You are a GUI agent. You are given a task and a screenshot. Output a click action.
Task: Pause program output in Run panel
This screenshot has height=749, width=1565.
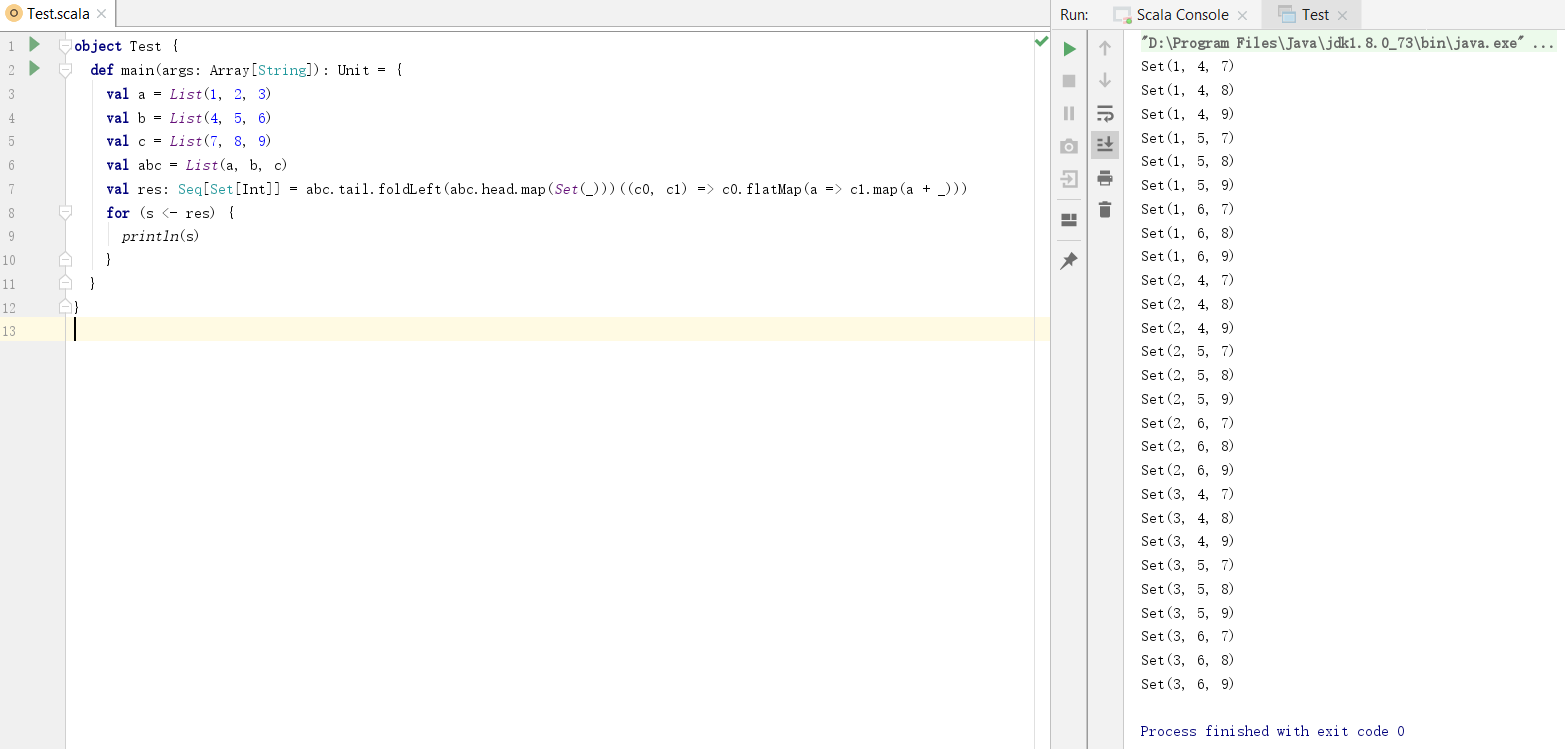click(1069, 113)
